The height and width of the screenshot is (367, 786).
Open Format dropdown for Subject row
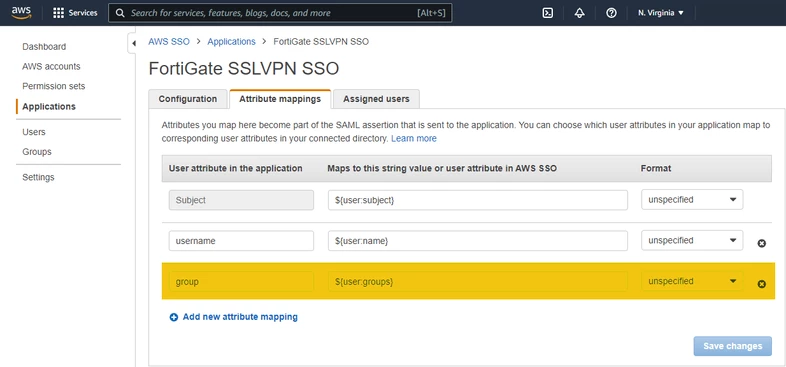(692, 200)
